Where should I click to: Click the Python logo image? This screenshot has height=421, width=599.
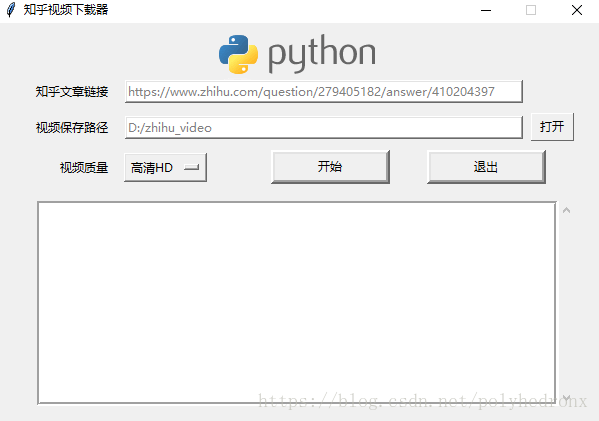(x=297, y=54)
